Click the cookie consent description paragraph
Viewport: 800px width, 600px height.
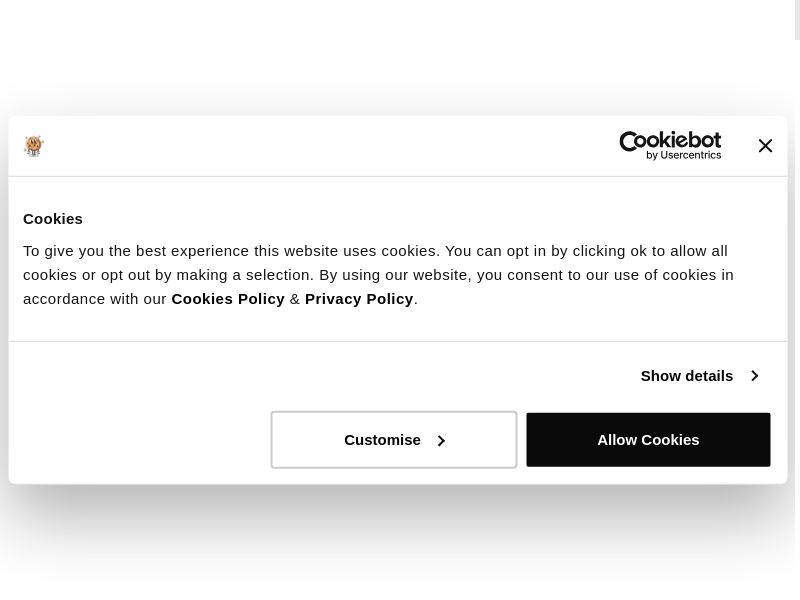[380, 263]
